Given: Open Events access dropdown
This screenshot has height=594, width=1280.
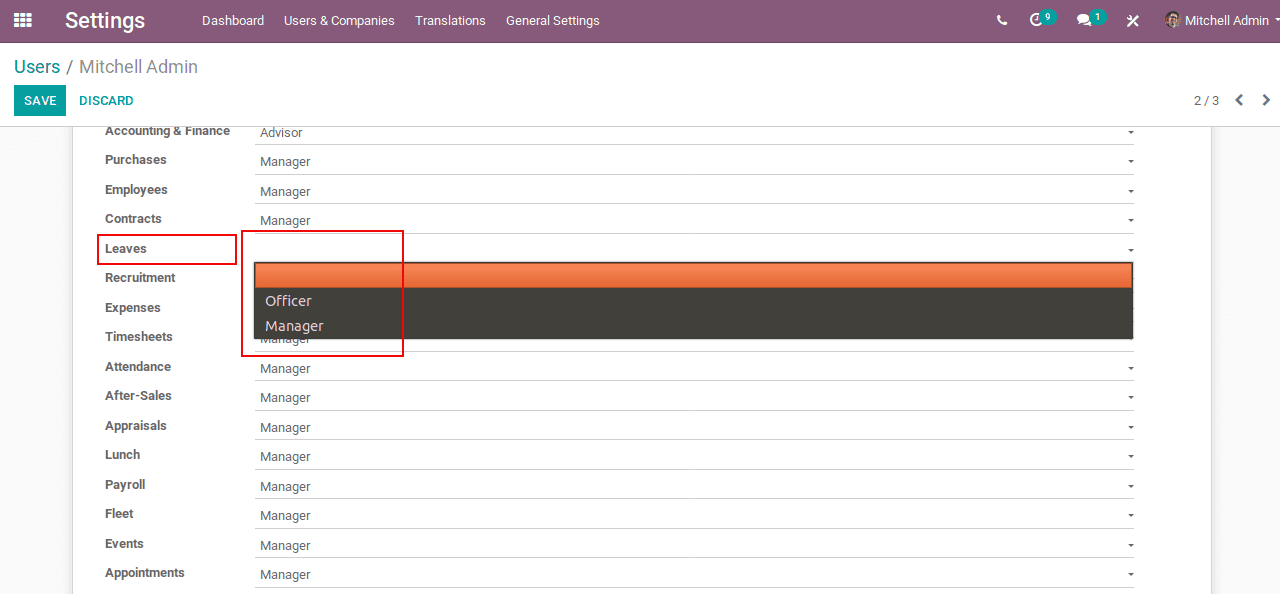Looking at the screenshot, I should click(x=694, y=545).
